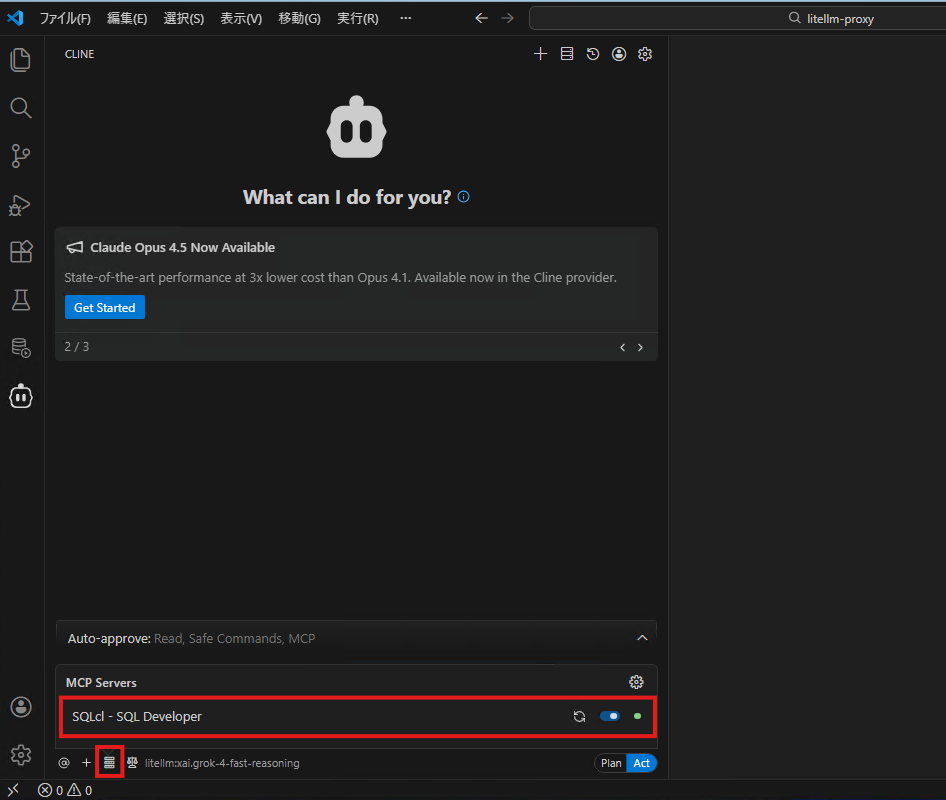Viewport: 946px width, 800px height.
Task: Open the 表示(V) menu
Action: pyautogui.click(x=241, y=19)
